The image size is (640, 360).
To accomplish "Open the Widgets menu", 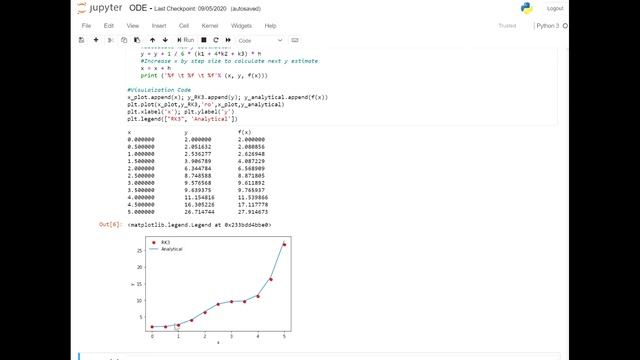I will click(241, 26).
